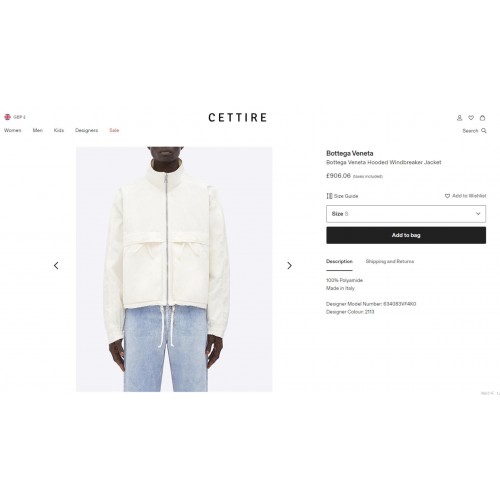The width and height of the screenshot is (500, 500).
Task: Click the Add to bag button
Action: (406, 235)
